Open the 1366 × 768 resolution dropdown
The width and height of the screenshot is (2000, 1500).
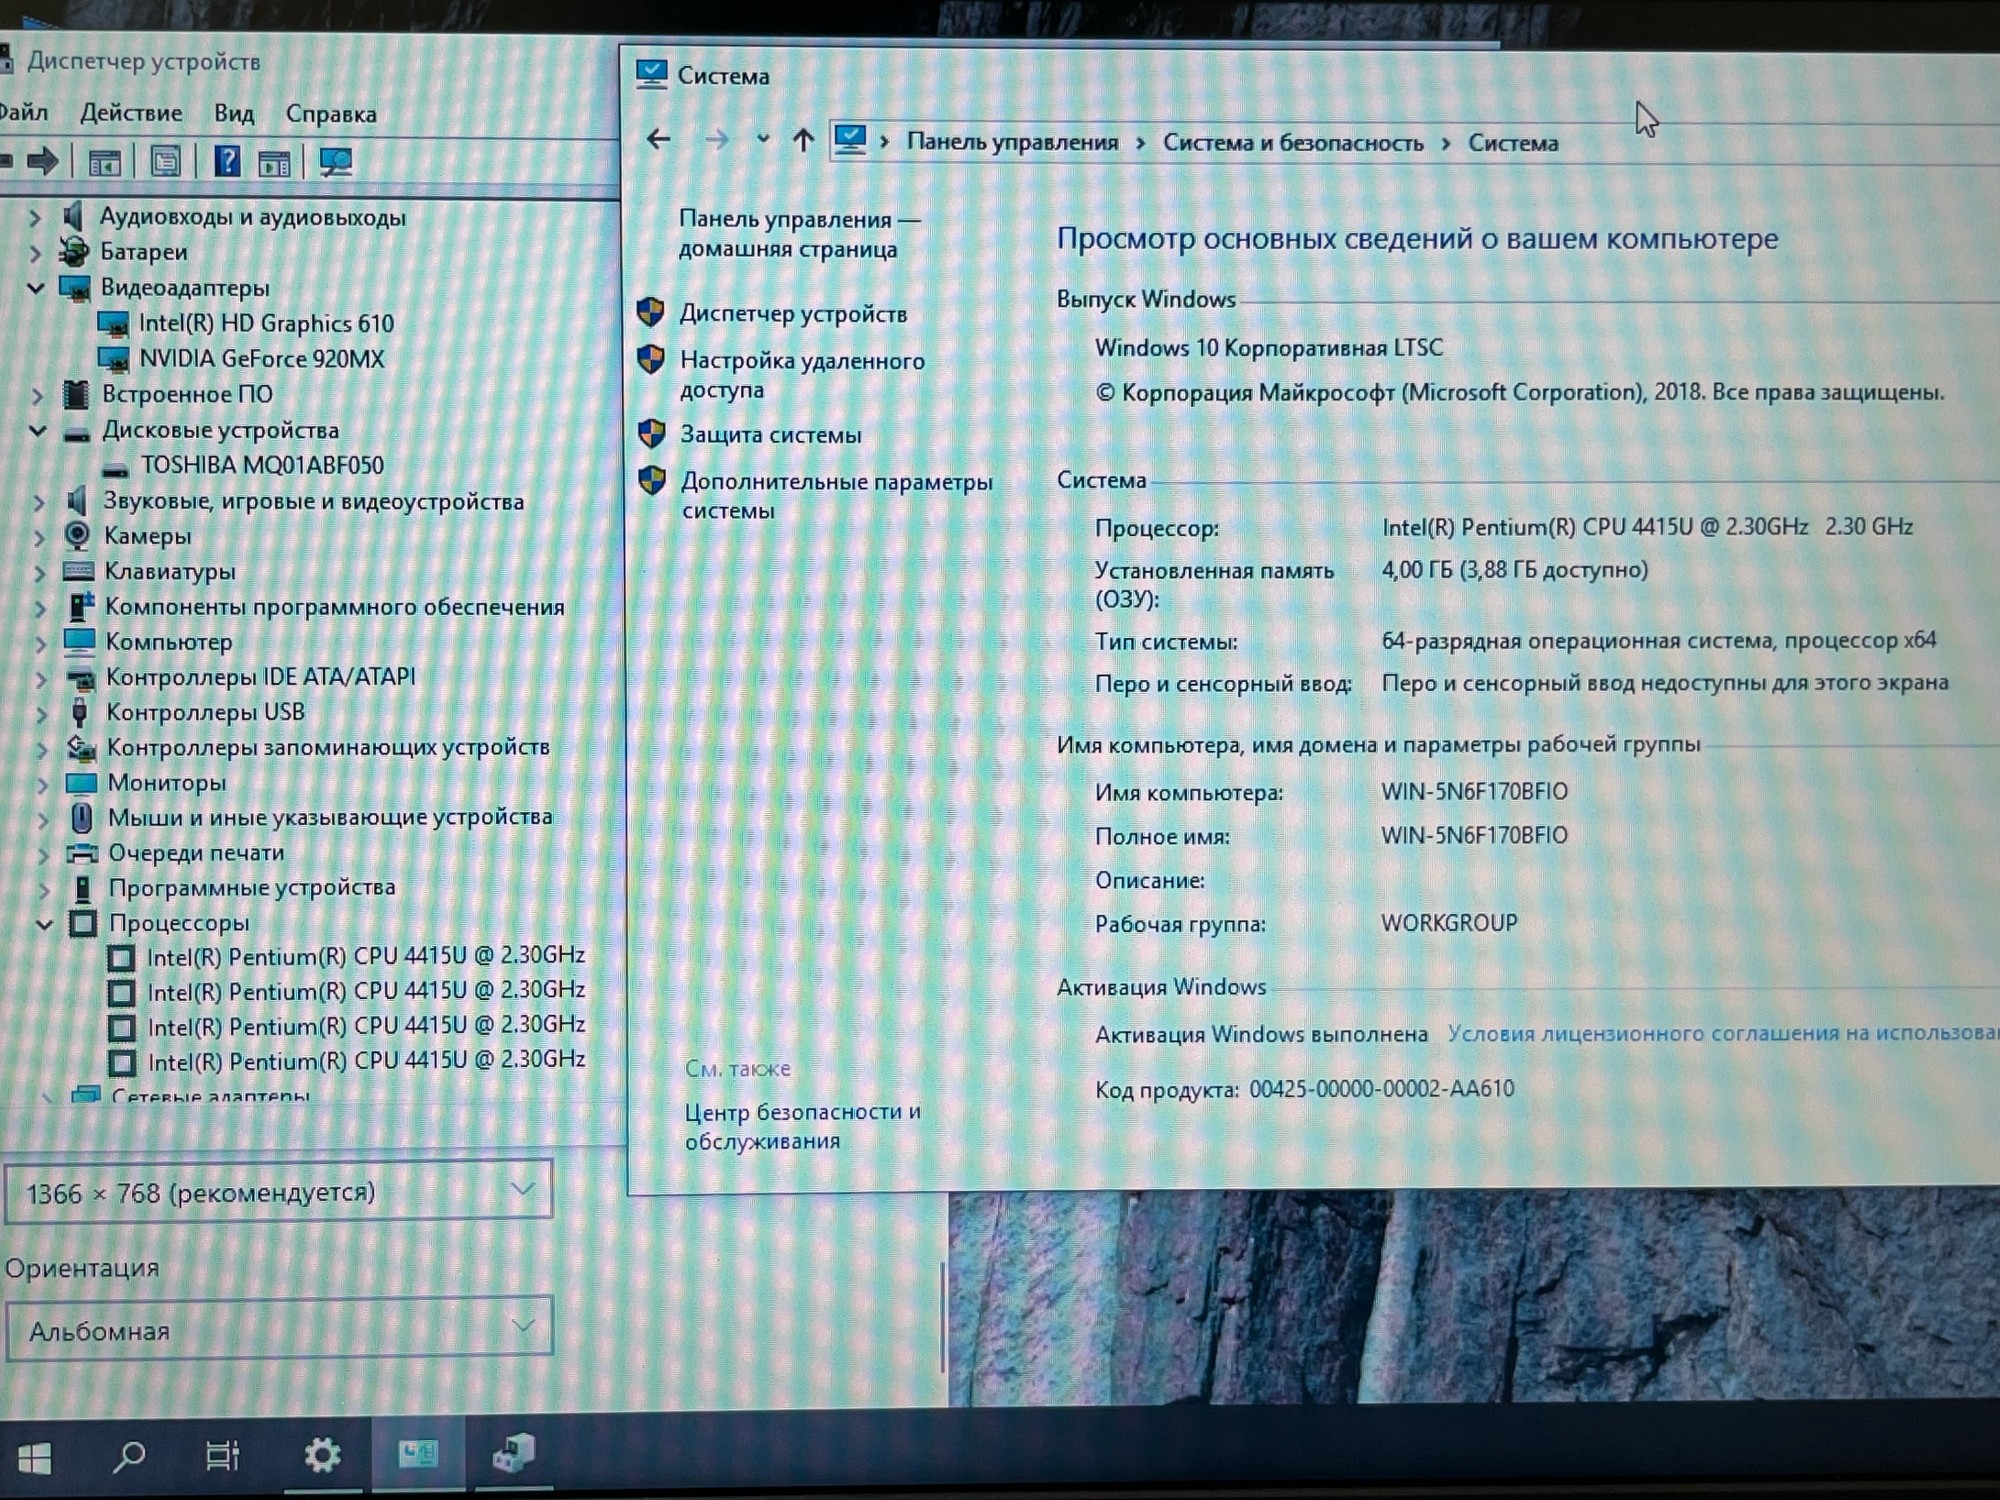click(279, 1192)
